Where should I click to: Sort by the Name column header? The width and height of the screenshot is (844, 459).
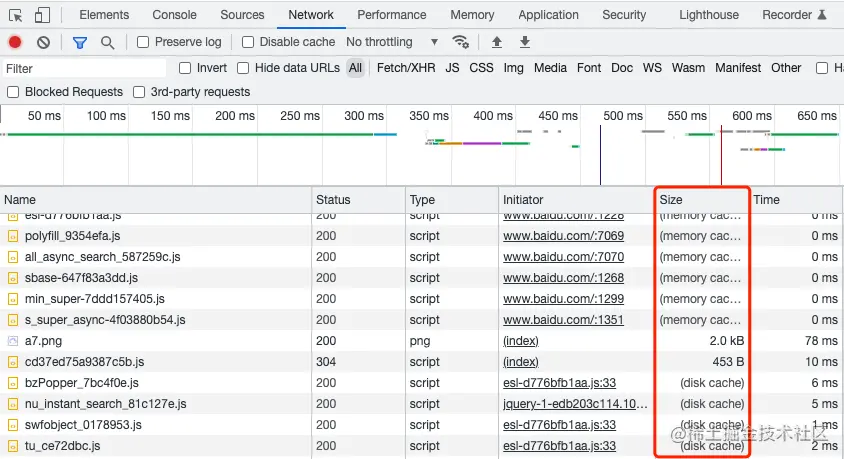pyautogui.click(x=156, y=200)
